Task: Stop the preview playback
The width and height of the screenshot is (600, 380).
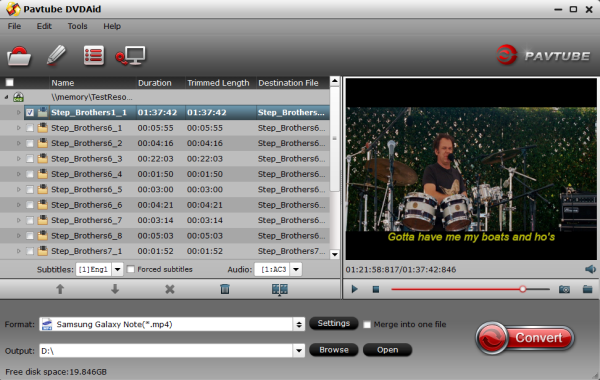Action: (x=376, y=289)
